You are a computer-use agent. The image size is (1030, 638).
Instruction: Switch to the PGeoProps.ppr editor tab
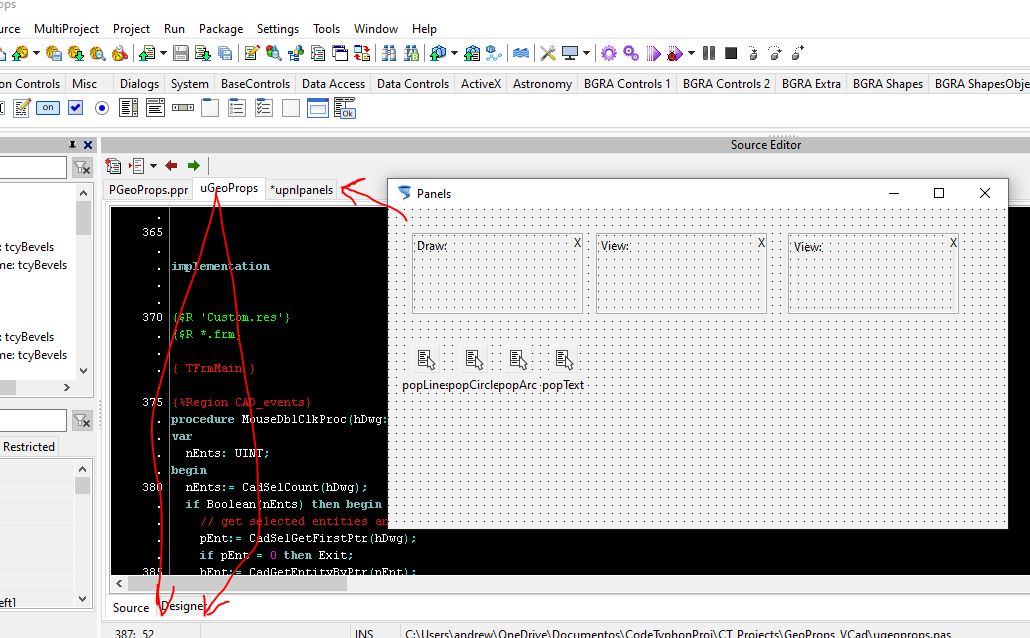148,190
